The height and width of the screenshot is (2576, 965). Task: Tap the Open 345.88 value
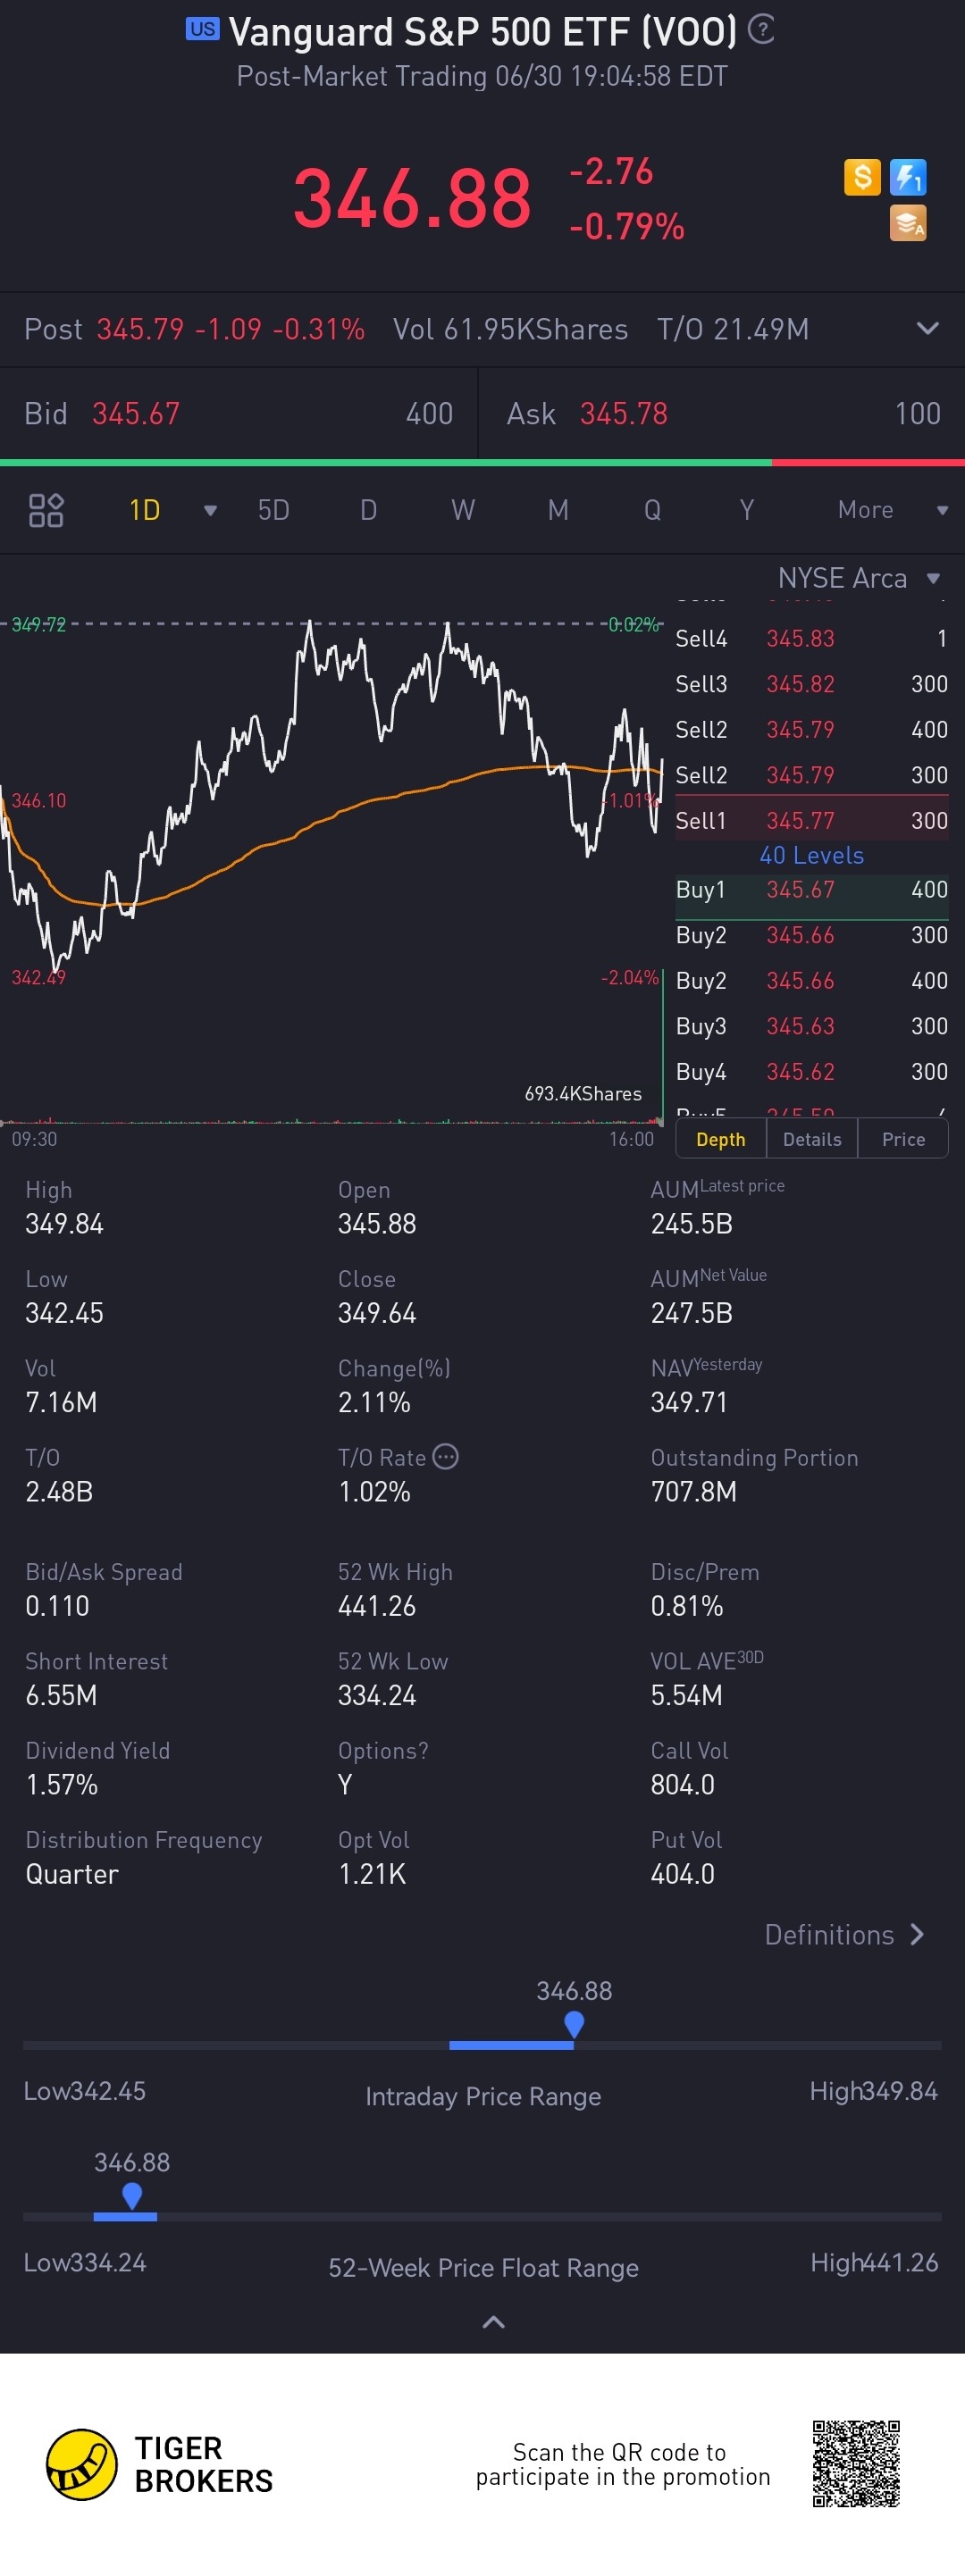377,1223
